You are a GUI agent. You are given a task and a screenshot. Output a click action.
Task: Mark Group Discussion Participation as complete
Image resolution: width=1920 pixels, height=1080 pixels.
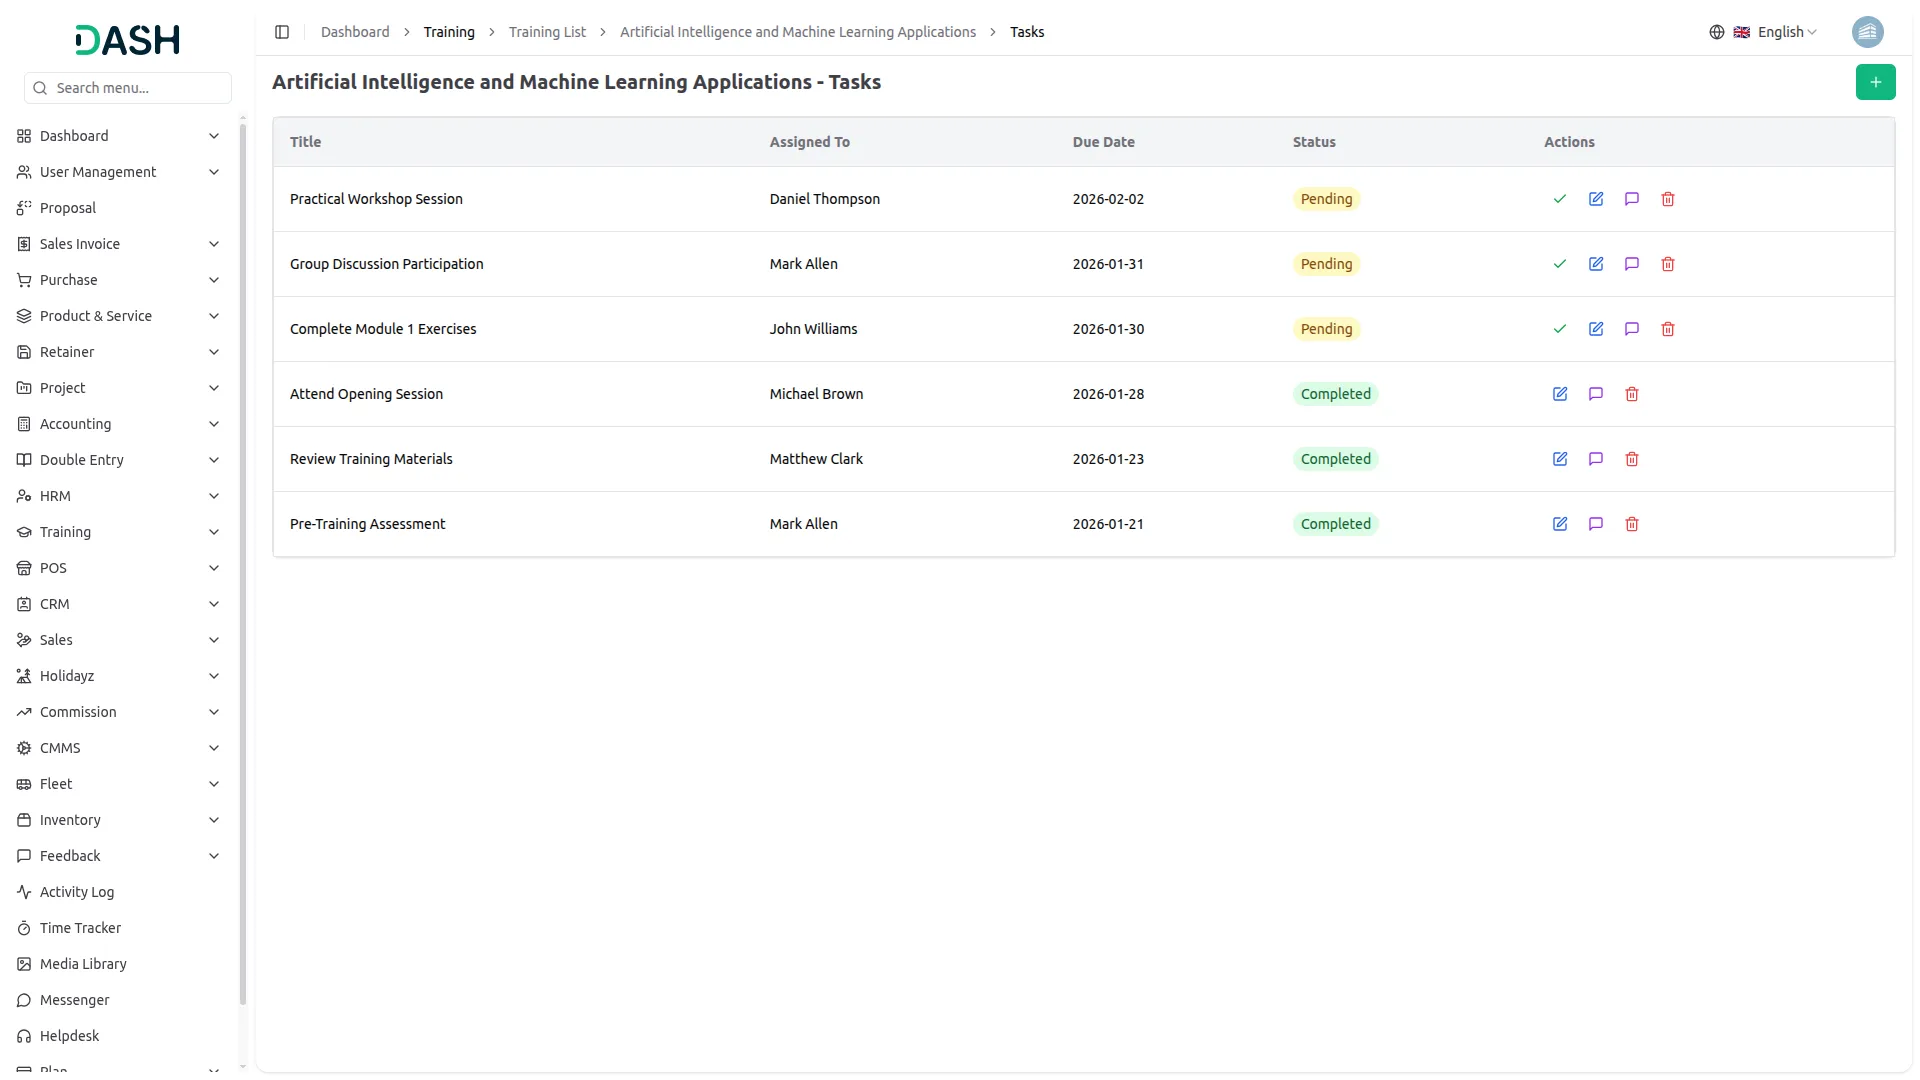pyautogui.click(x=1560, y=264)
